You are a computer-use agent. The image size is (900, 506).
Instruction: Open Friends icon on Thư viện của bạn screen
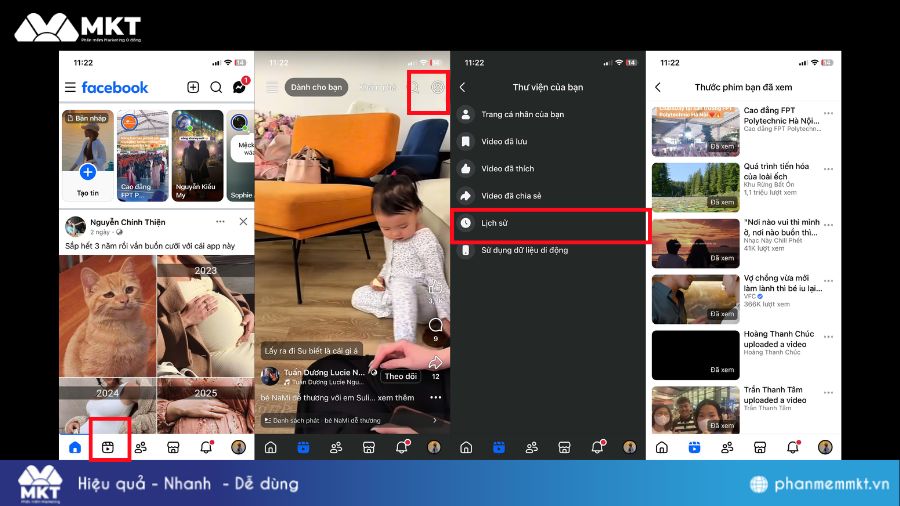[532, 447]
